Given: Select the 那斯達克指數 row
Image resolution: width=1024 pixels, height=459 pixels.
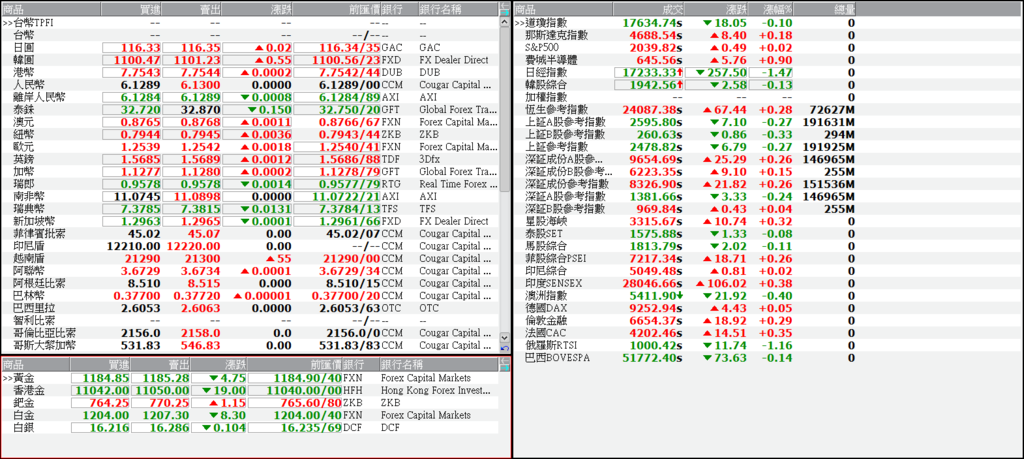Looking at the screenshot, I should point(685,35).
